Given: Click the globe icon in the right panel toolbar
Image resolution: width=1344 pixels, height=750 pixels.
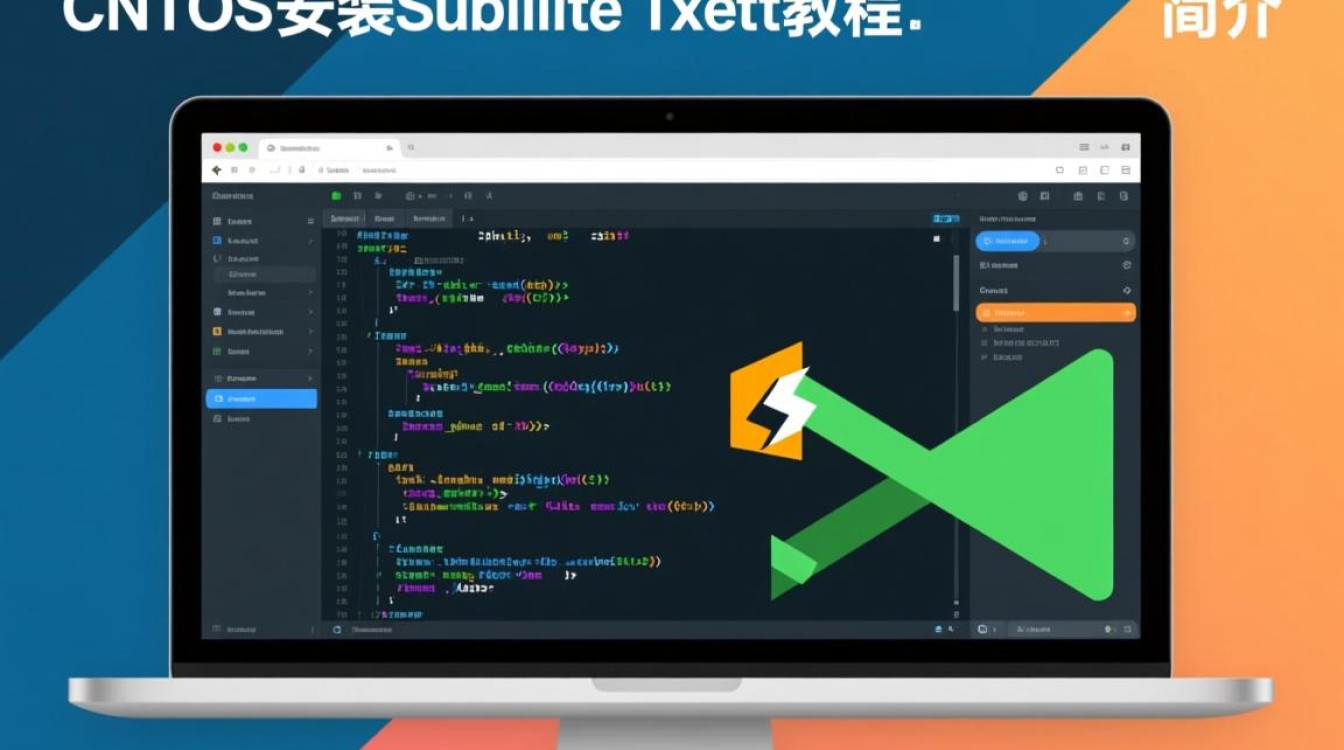Looking at the screenshot, I should [x=1022, y=197].
